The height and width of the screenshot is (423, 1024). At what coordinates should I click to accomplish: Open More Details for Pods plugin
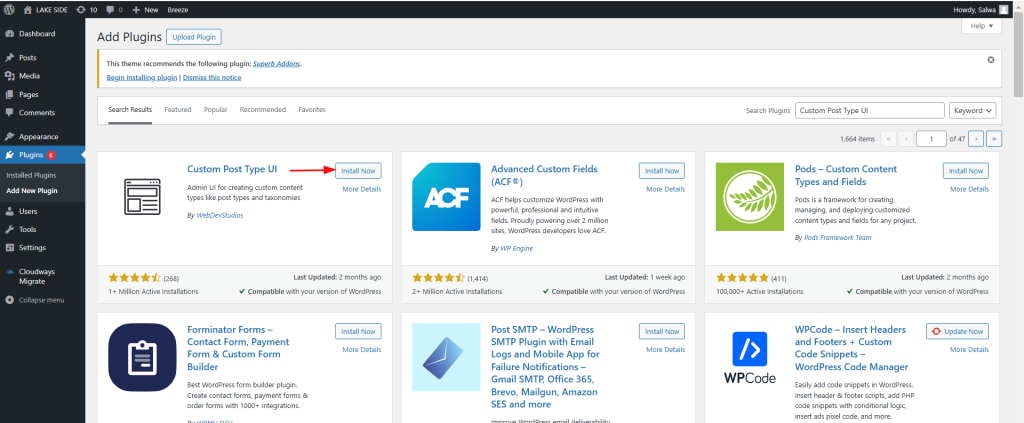[x=969, y=189]
